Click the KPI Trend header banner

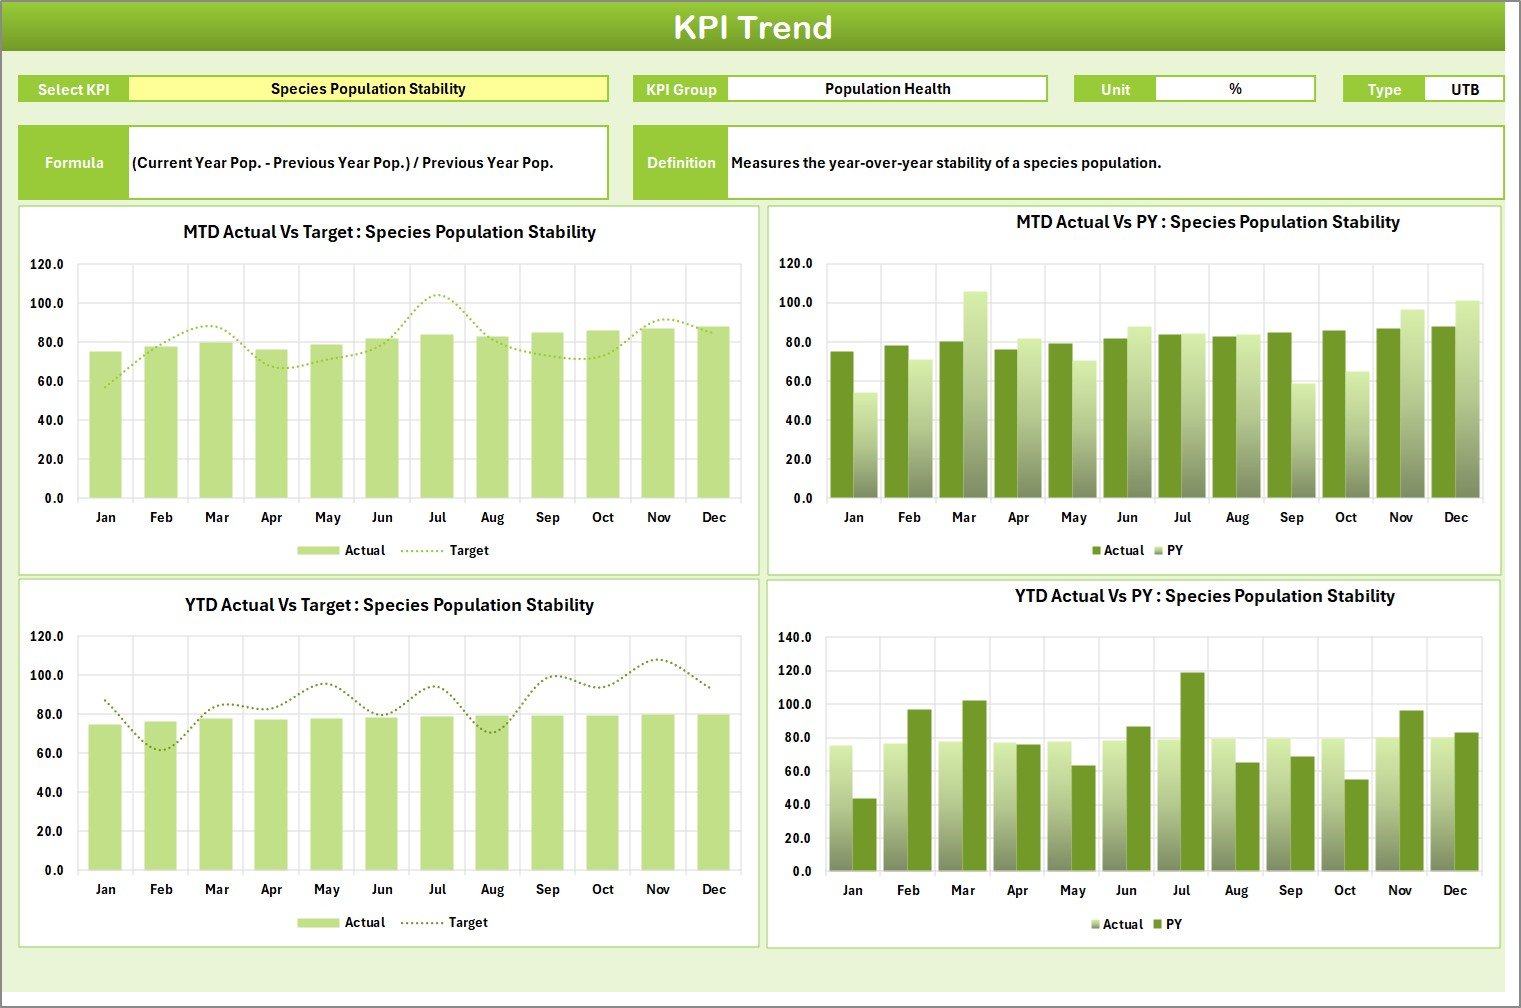click(754, 27)
